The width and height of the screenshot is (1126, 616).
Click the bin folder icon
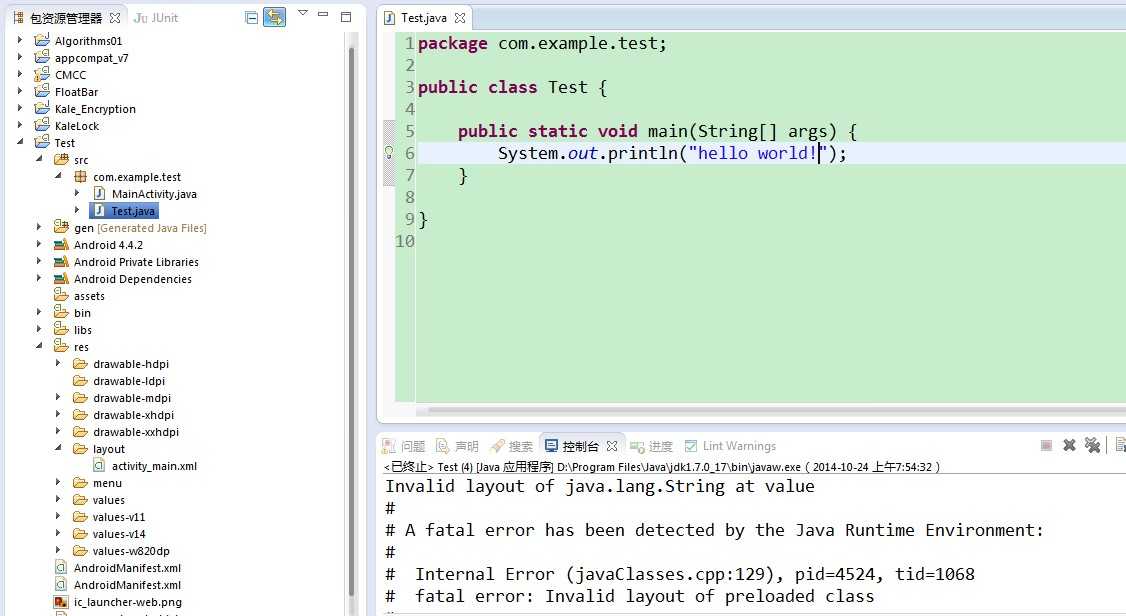(62, 312)
